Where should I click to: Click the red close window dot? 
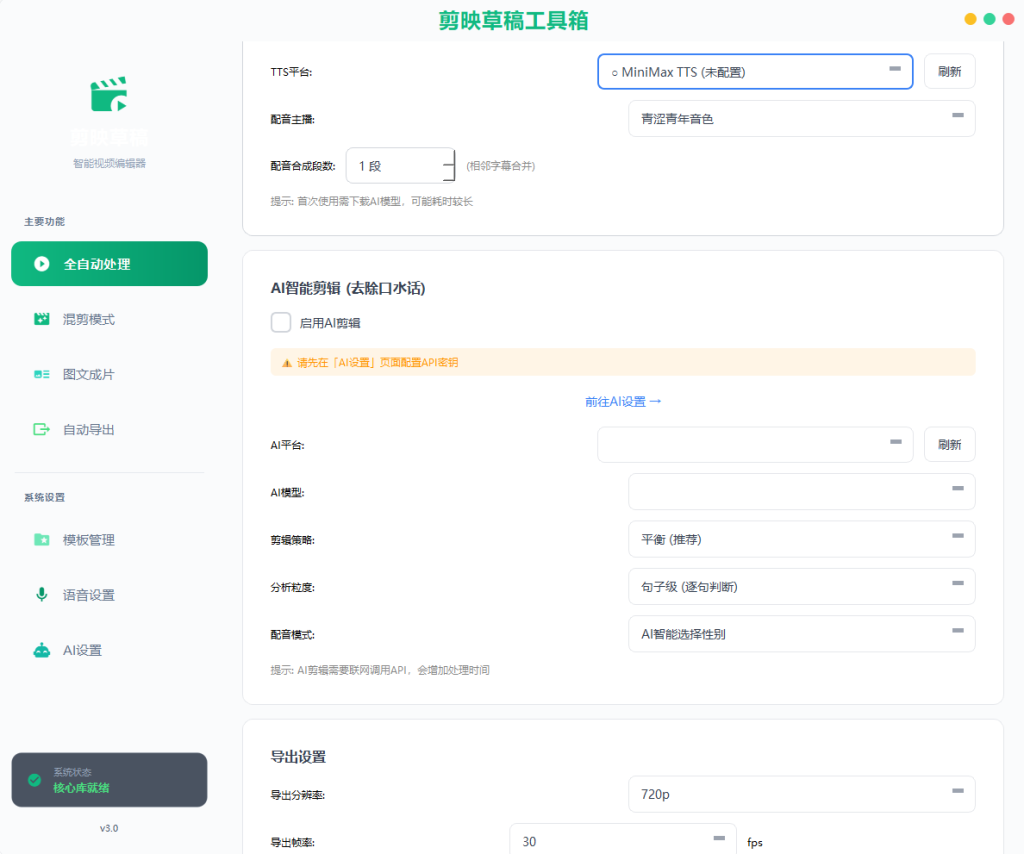click(1008, 19)
